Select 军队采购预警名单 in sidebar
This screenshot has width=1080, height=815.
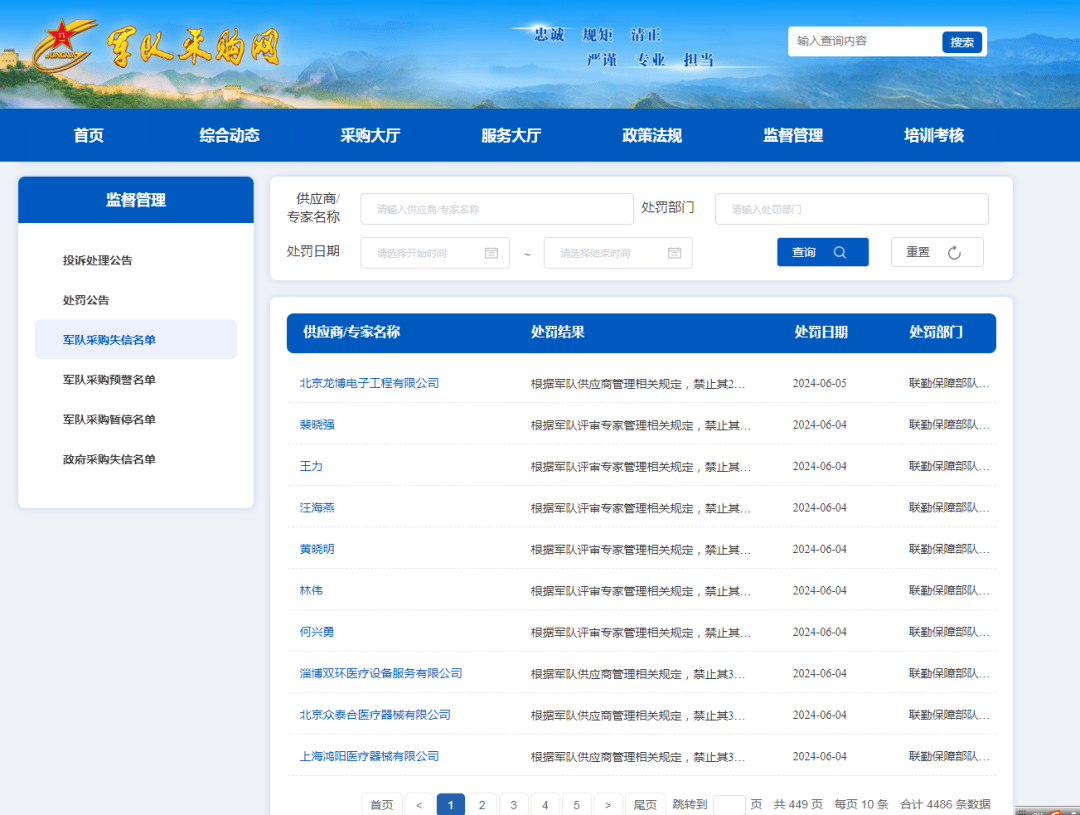[110, 380]
